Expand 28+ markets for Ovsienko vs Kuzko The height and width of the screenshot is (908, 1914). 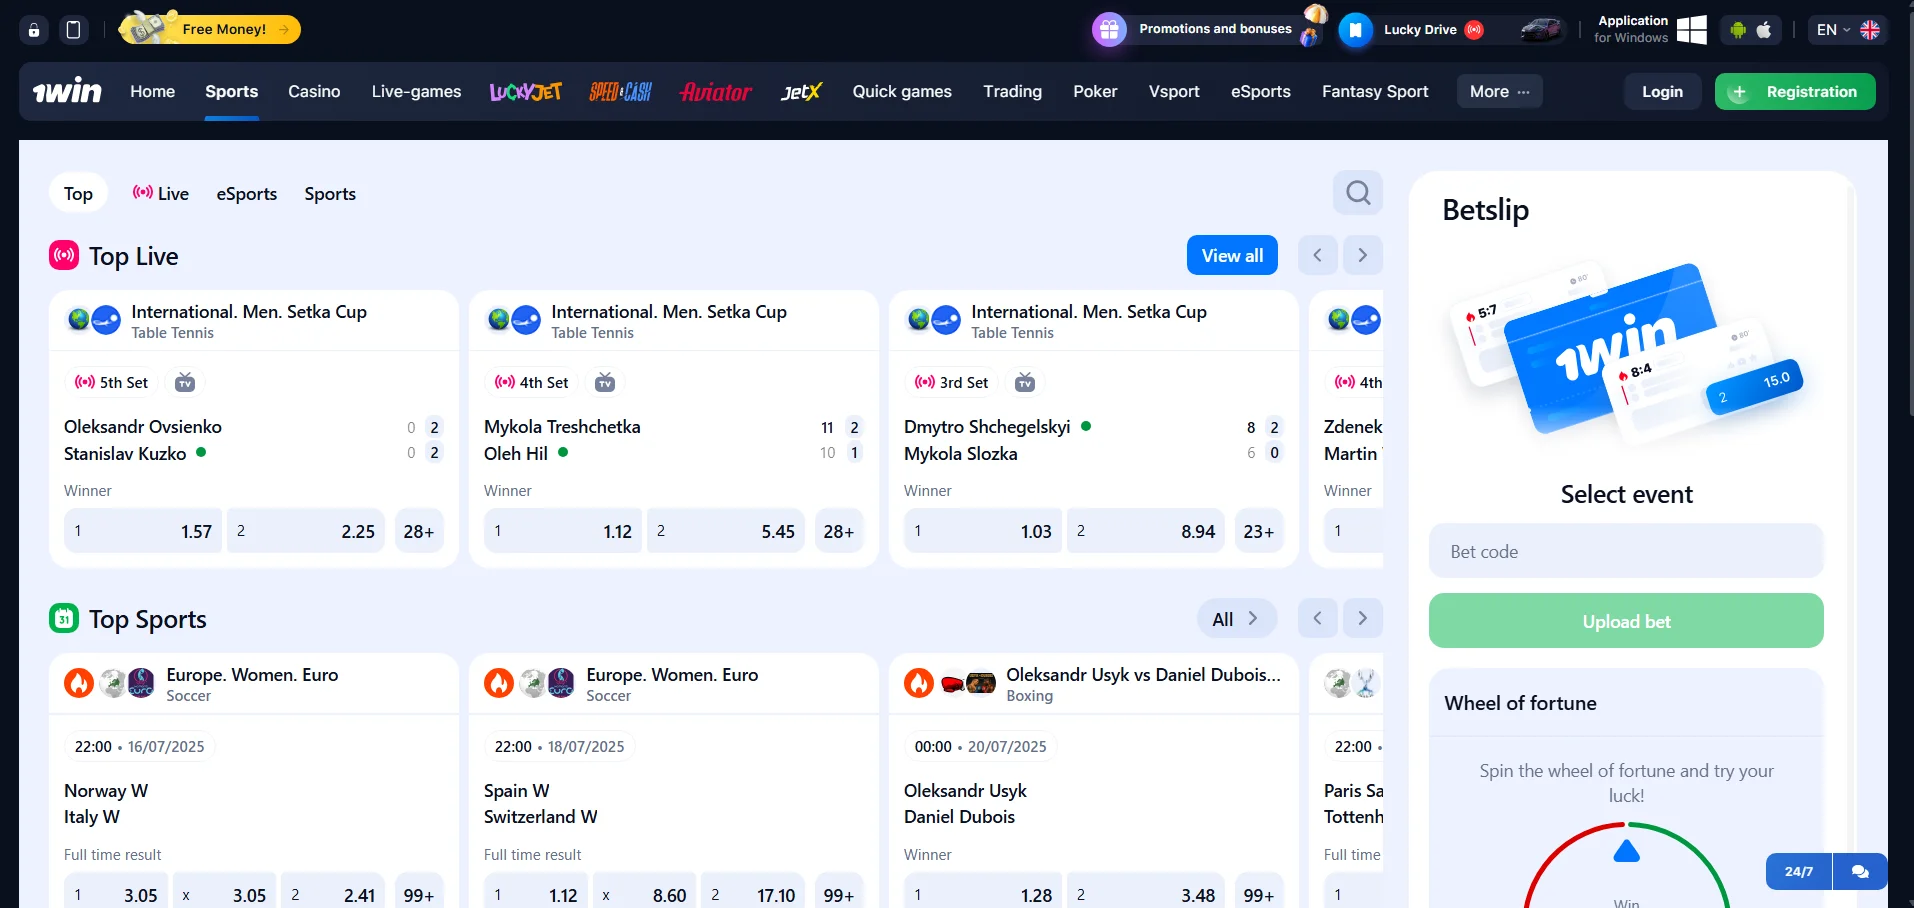[419, 531]
